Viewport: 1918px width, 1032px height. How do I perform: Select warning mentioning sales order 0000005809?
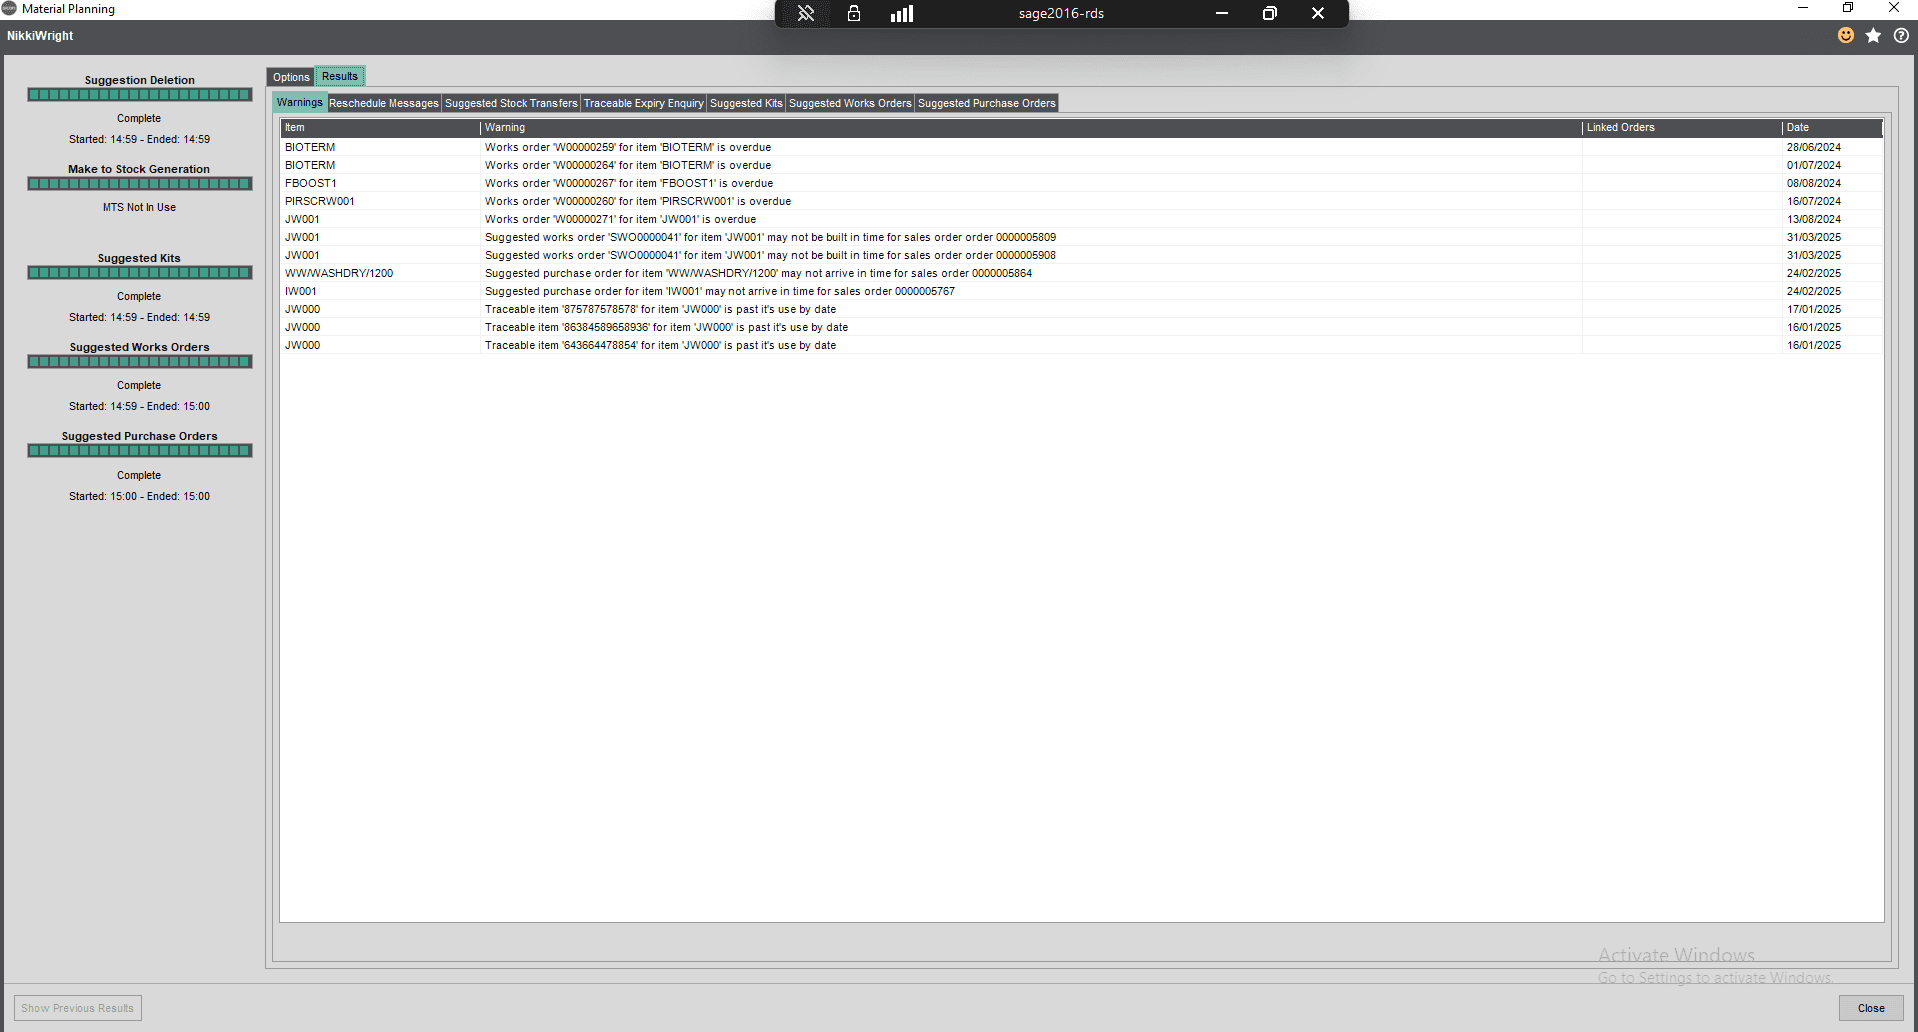pyautogui.click(x=1081, y=237)
